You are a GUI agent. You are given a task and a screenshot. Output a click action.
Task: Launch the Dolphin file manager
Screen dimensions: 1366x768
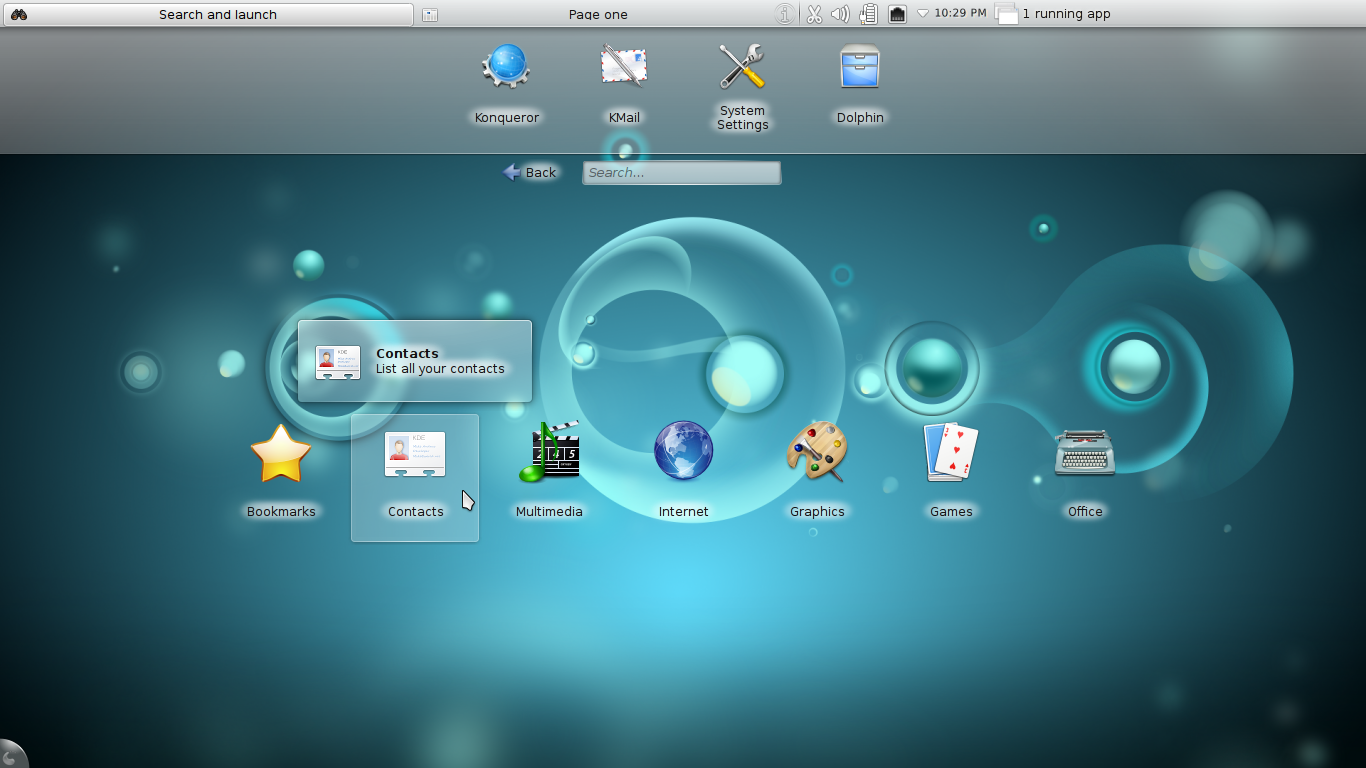[860, 66]
